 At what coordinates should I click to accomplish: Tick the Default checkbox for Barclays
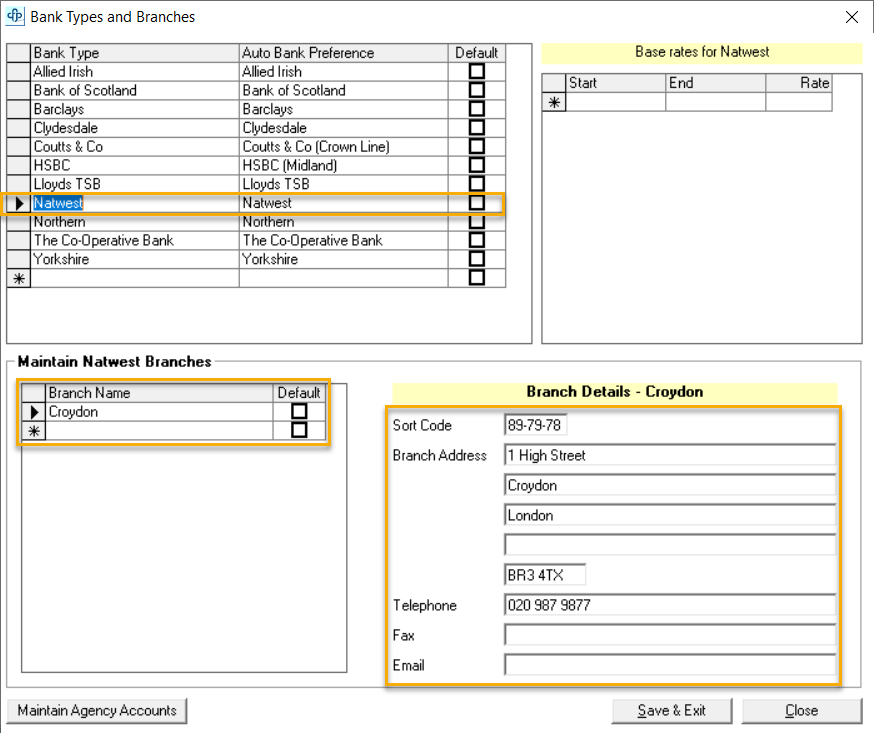(477, 109)
